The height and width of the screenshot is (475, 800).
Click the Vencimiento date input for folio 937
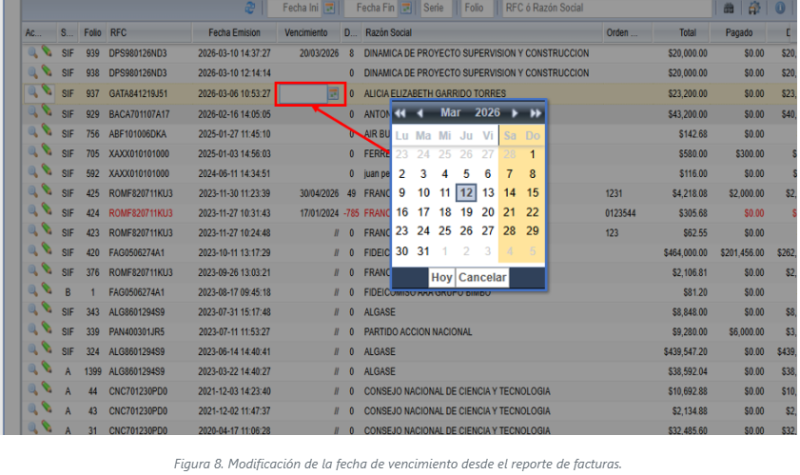pos(303,94)
